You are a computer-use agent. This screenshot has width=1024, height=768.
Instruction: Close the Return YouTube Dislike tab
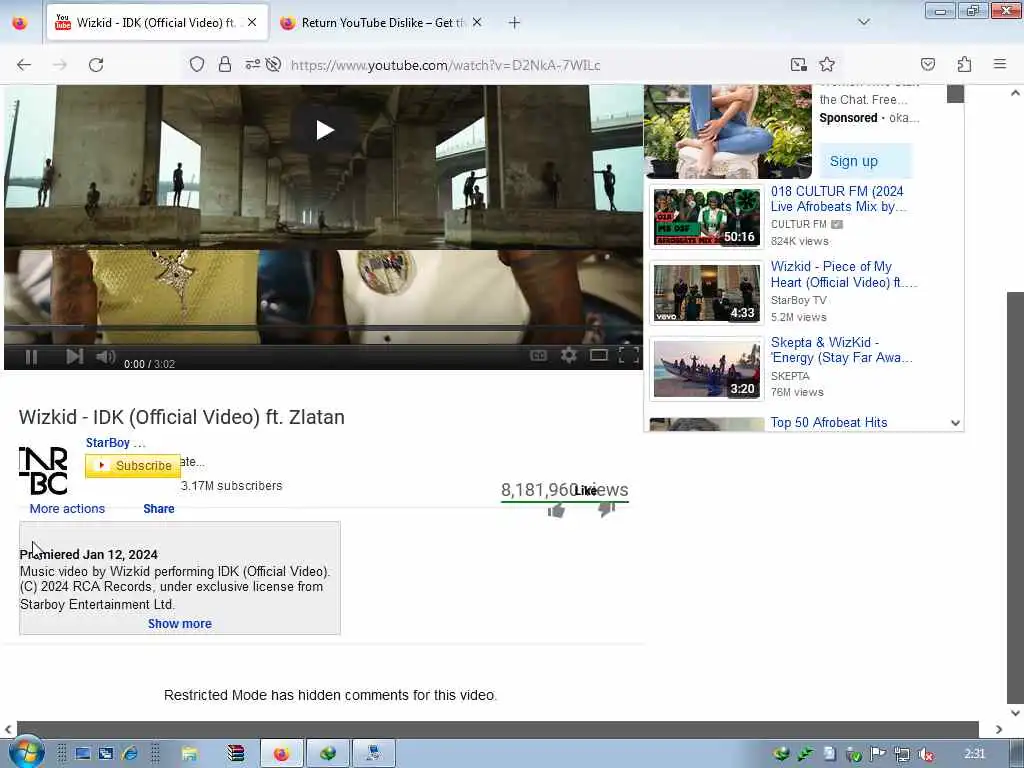click(477, 22)
